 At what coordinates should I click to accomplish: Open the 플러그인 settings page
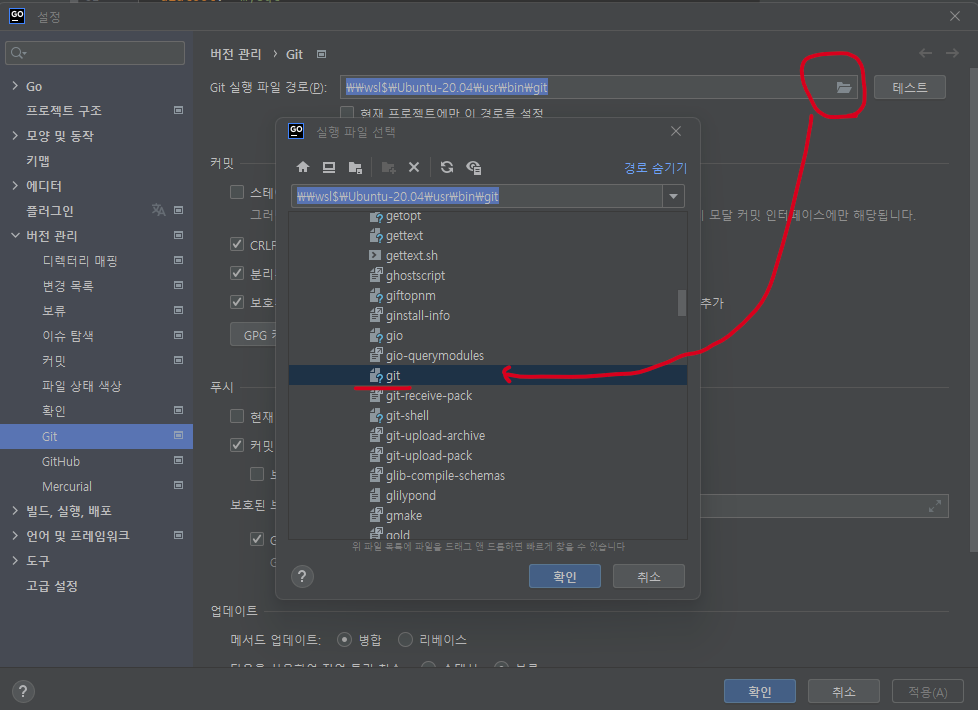tap(50, 211)
